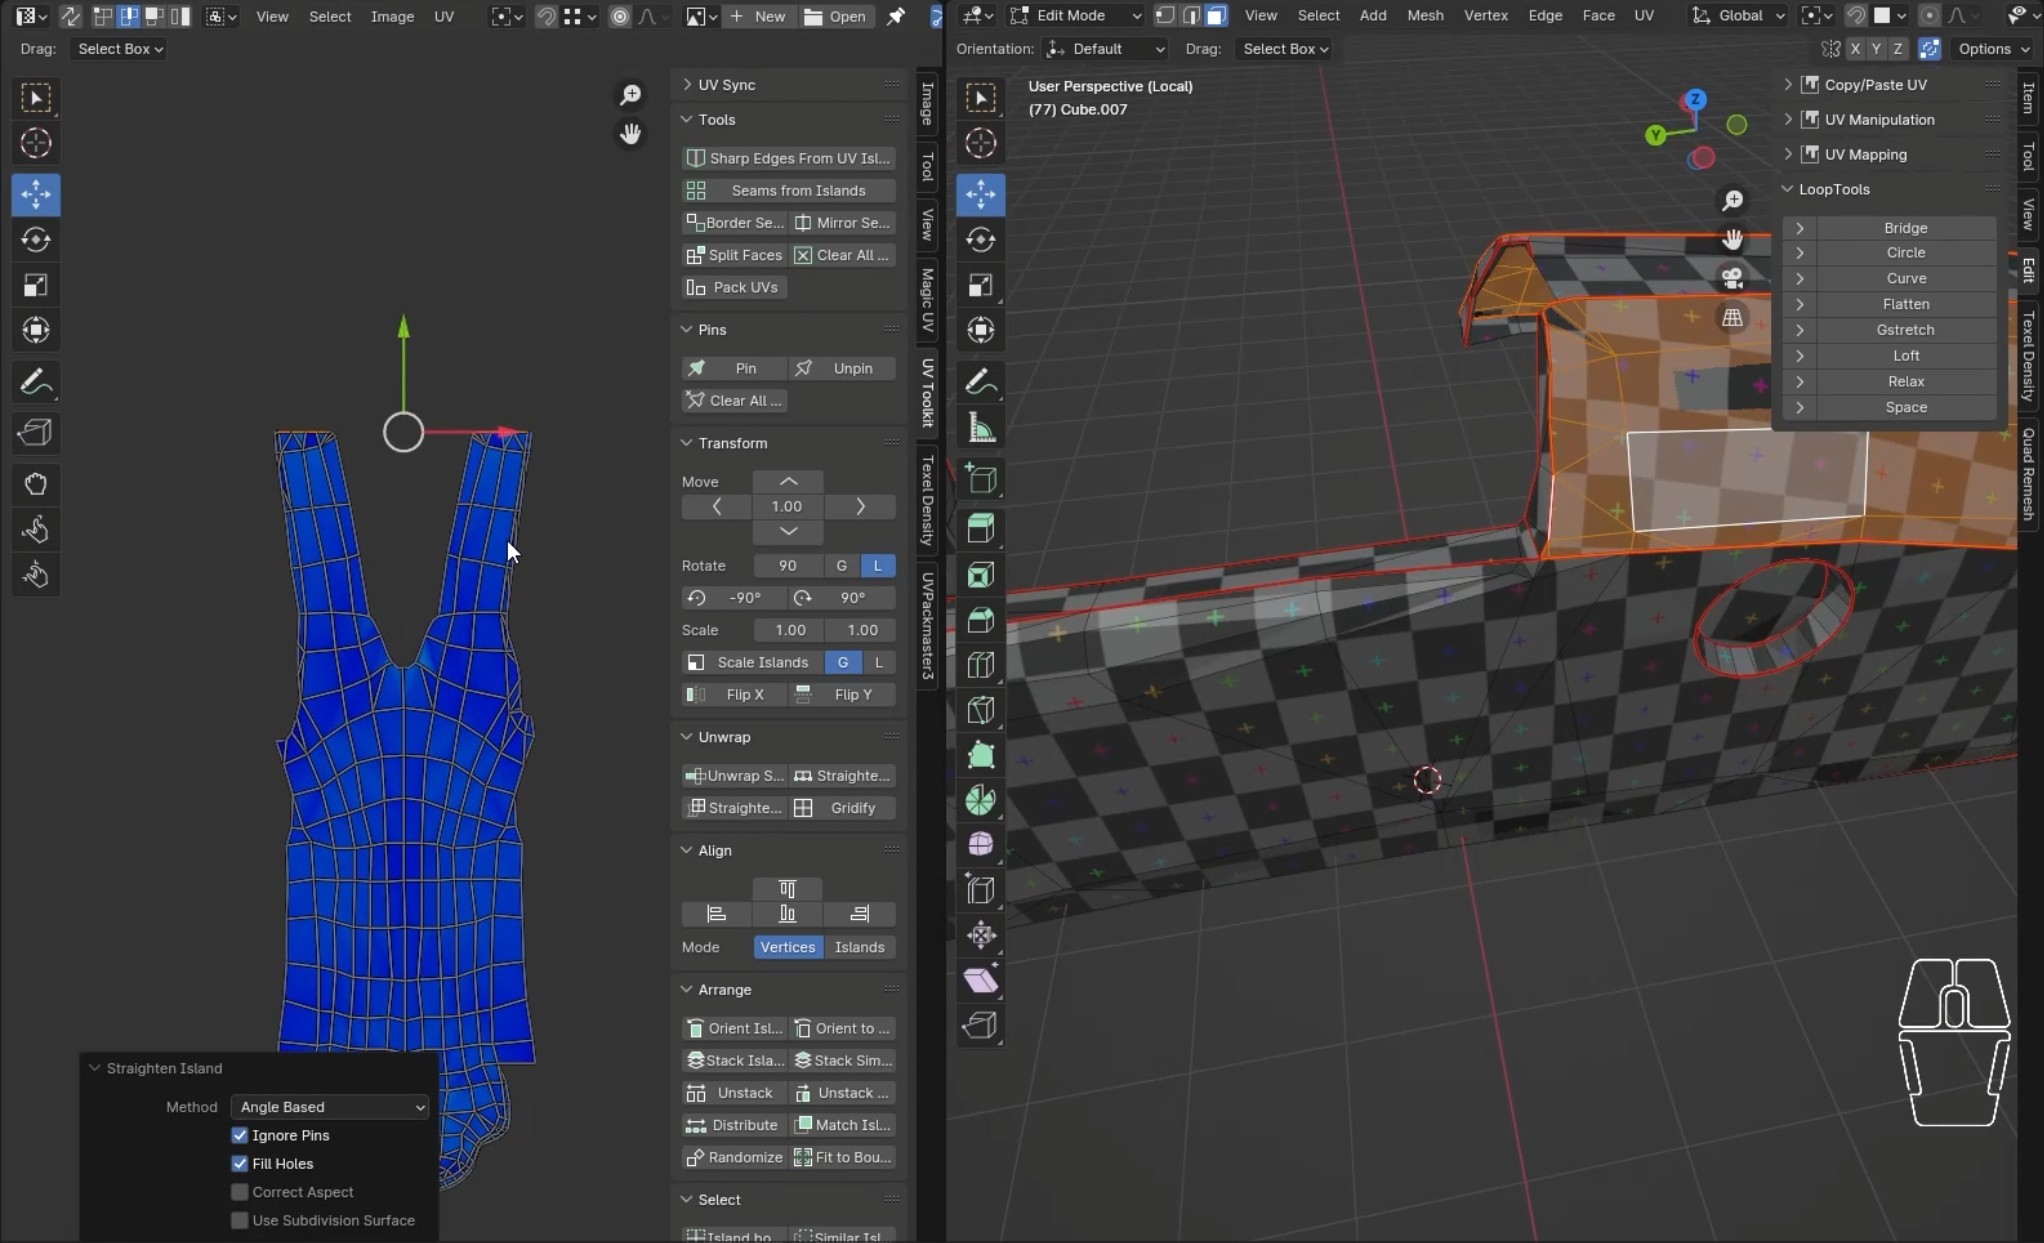Viewport: 2044px width, 1243px height.
Task: Click the first Scale value field
Action: click(789, 630)
